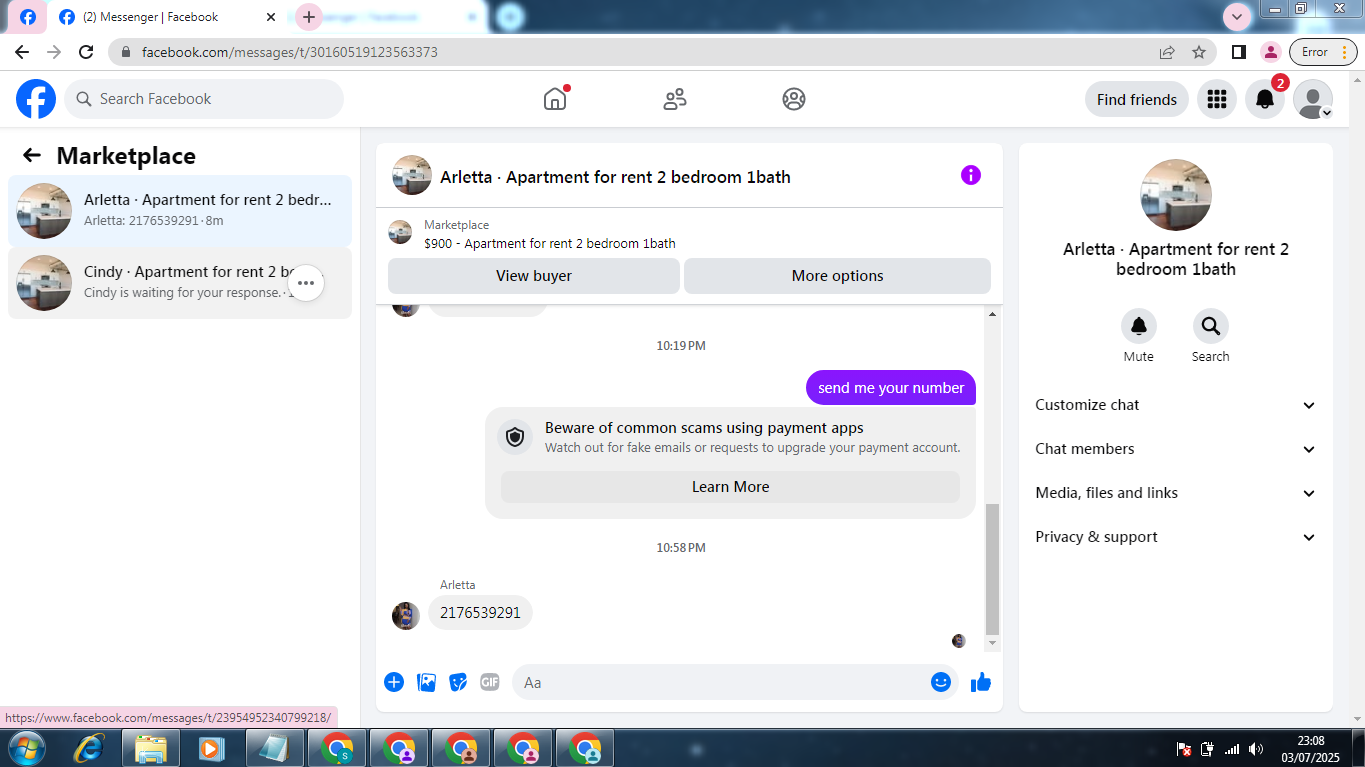Switch to the first Facebook browser tab
The image size is (1365, 767).
pos(28,17)
